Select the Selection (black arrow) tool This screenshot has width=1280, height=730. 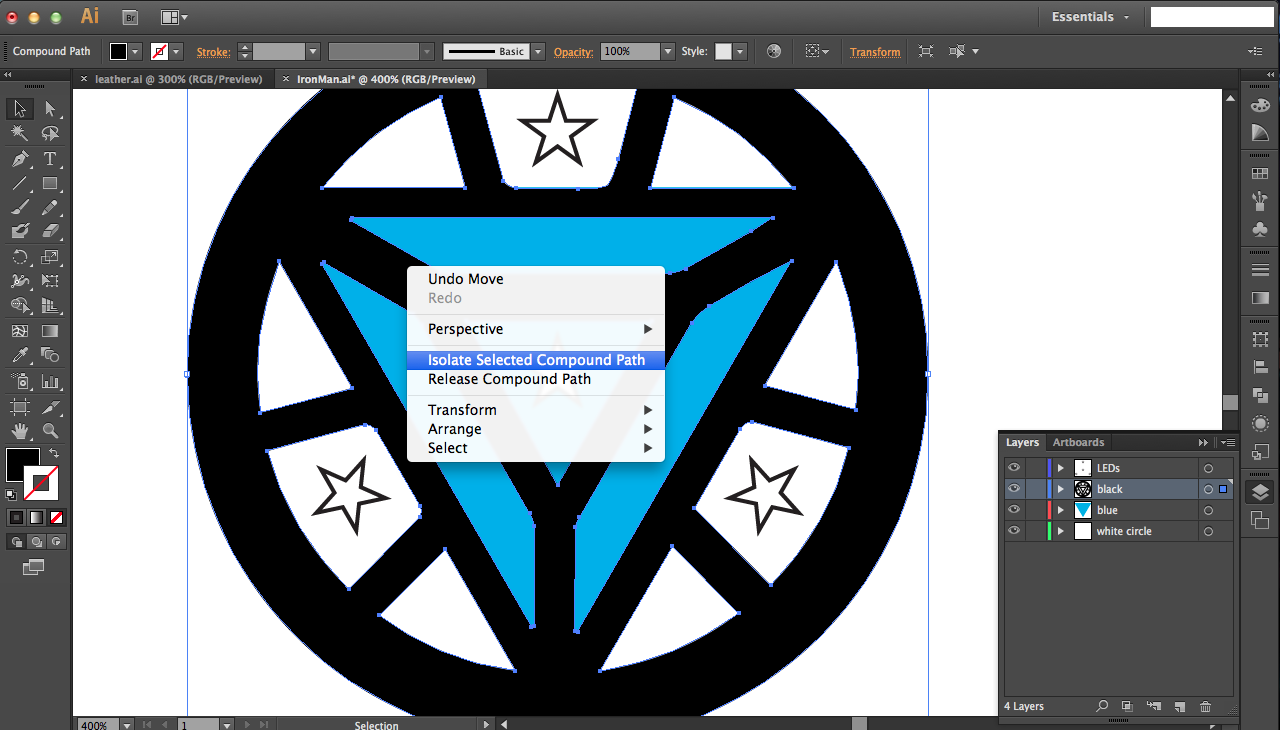(20, 109)
